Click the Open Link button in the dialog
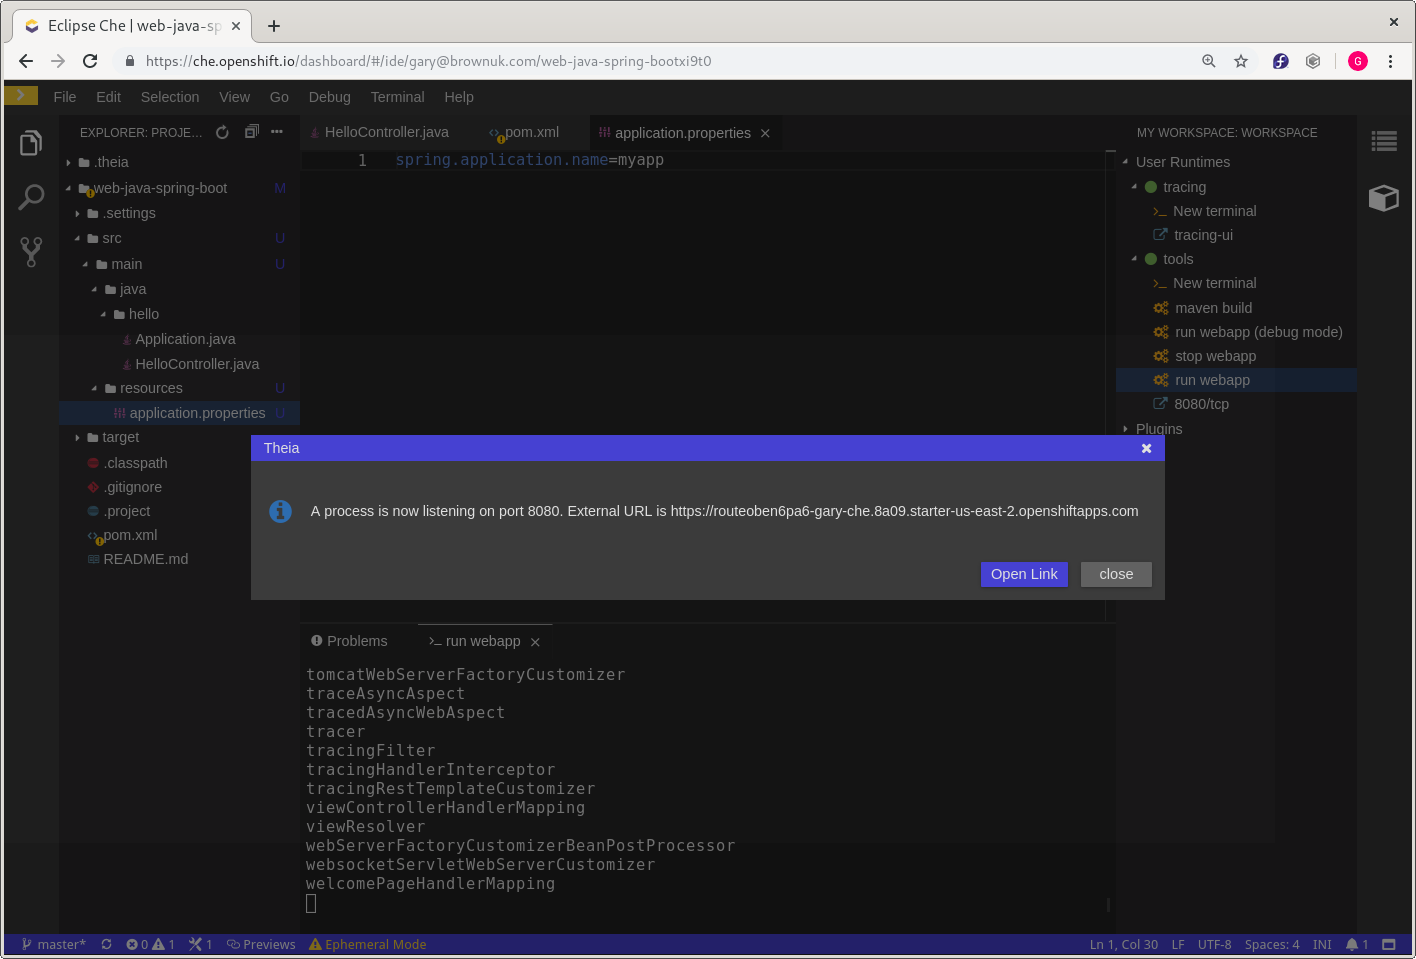The image size is (1416, 959). coord(1023,574)
